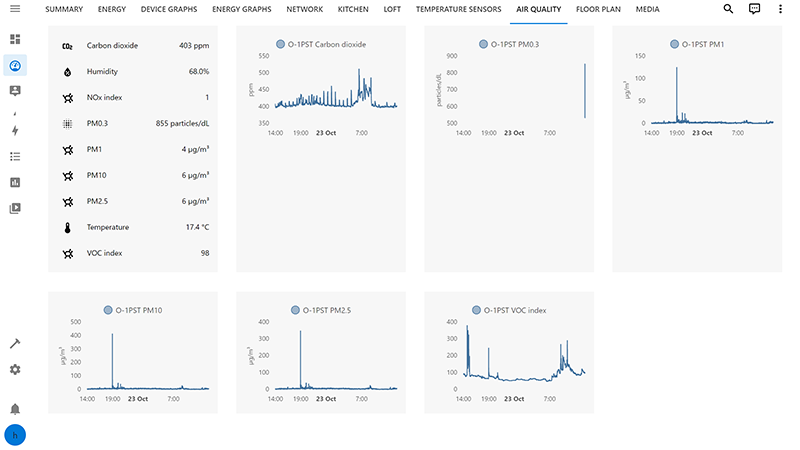Open Humidity 68.0% value
Image resolution: width=800 pixels, height=450 pixels.
tap(199, 71)
